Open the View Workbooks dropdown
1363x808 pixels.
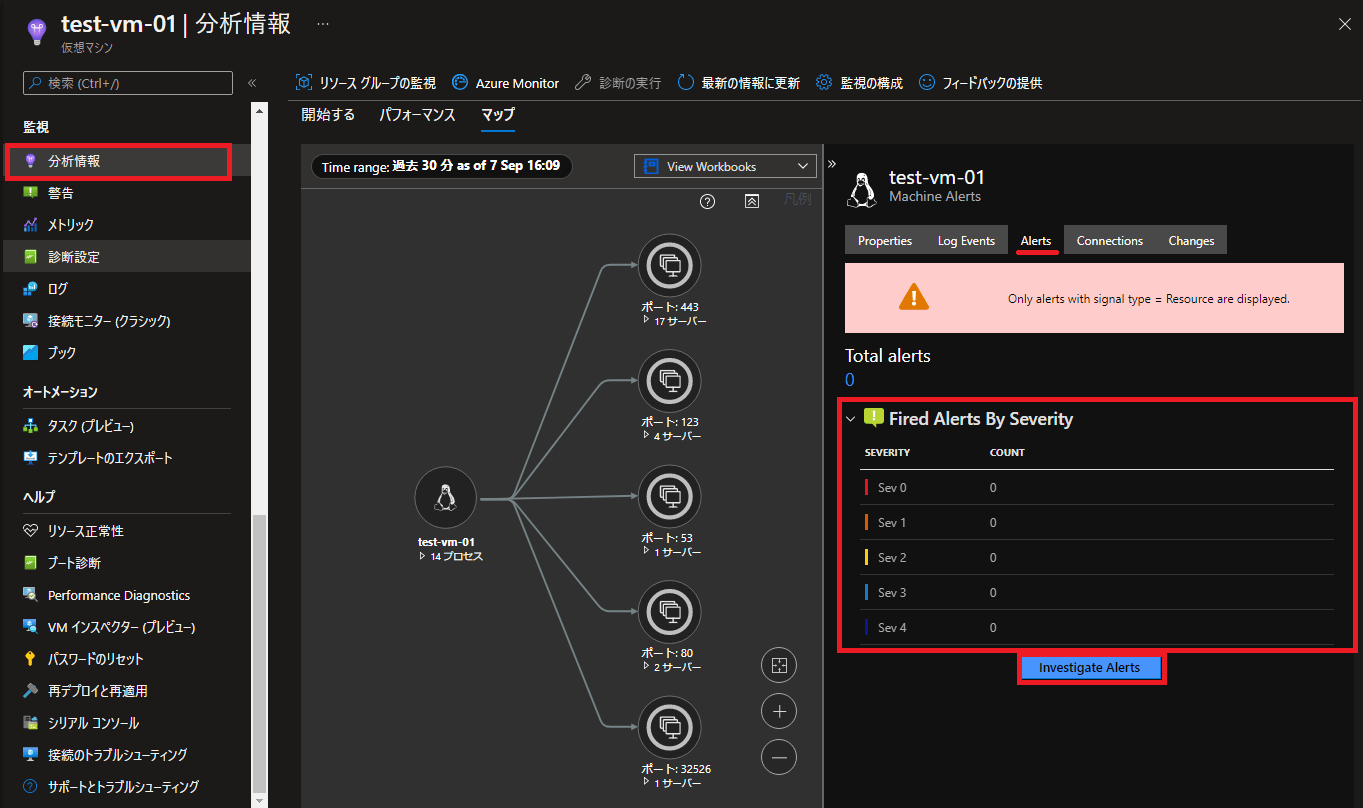pos(725,166)
